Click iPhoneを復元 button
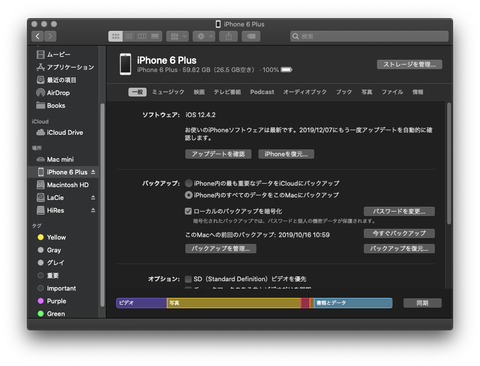 [x=286, y=154]
